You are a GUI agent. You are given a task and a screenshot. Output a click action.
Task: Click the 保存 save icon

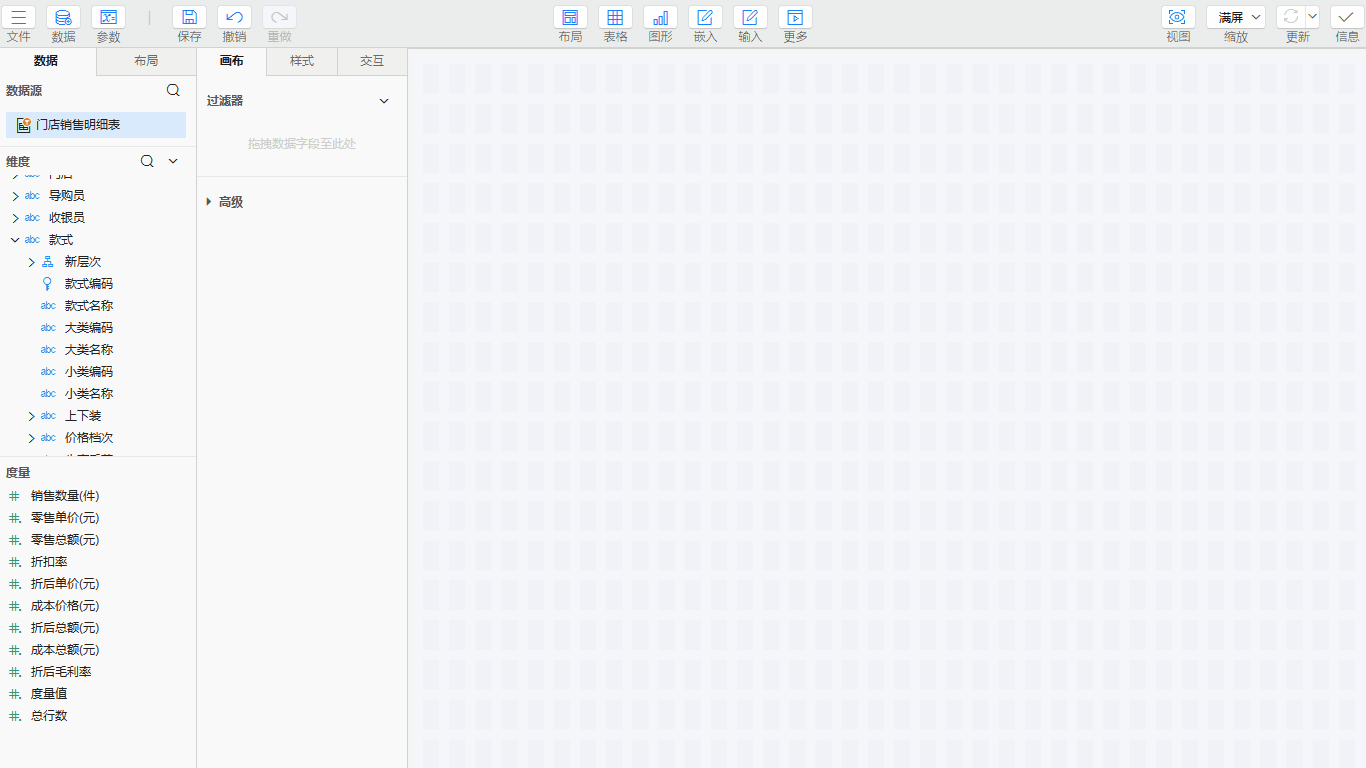189,17
